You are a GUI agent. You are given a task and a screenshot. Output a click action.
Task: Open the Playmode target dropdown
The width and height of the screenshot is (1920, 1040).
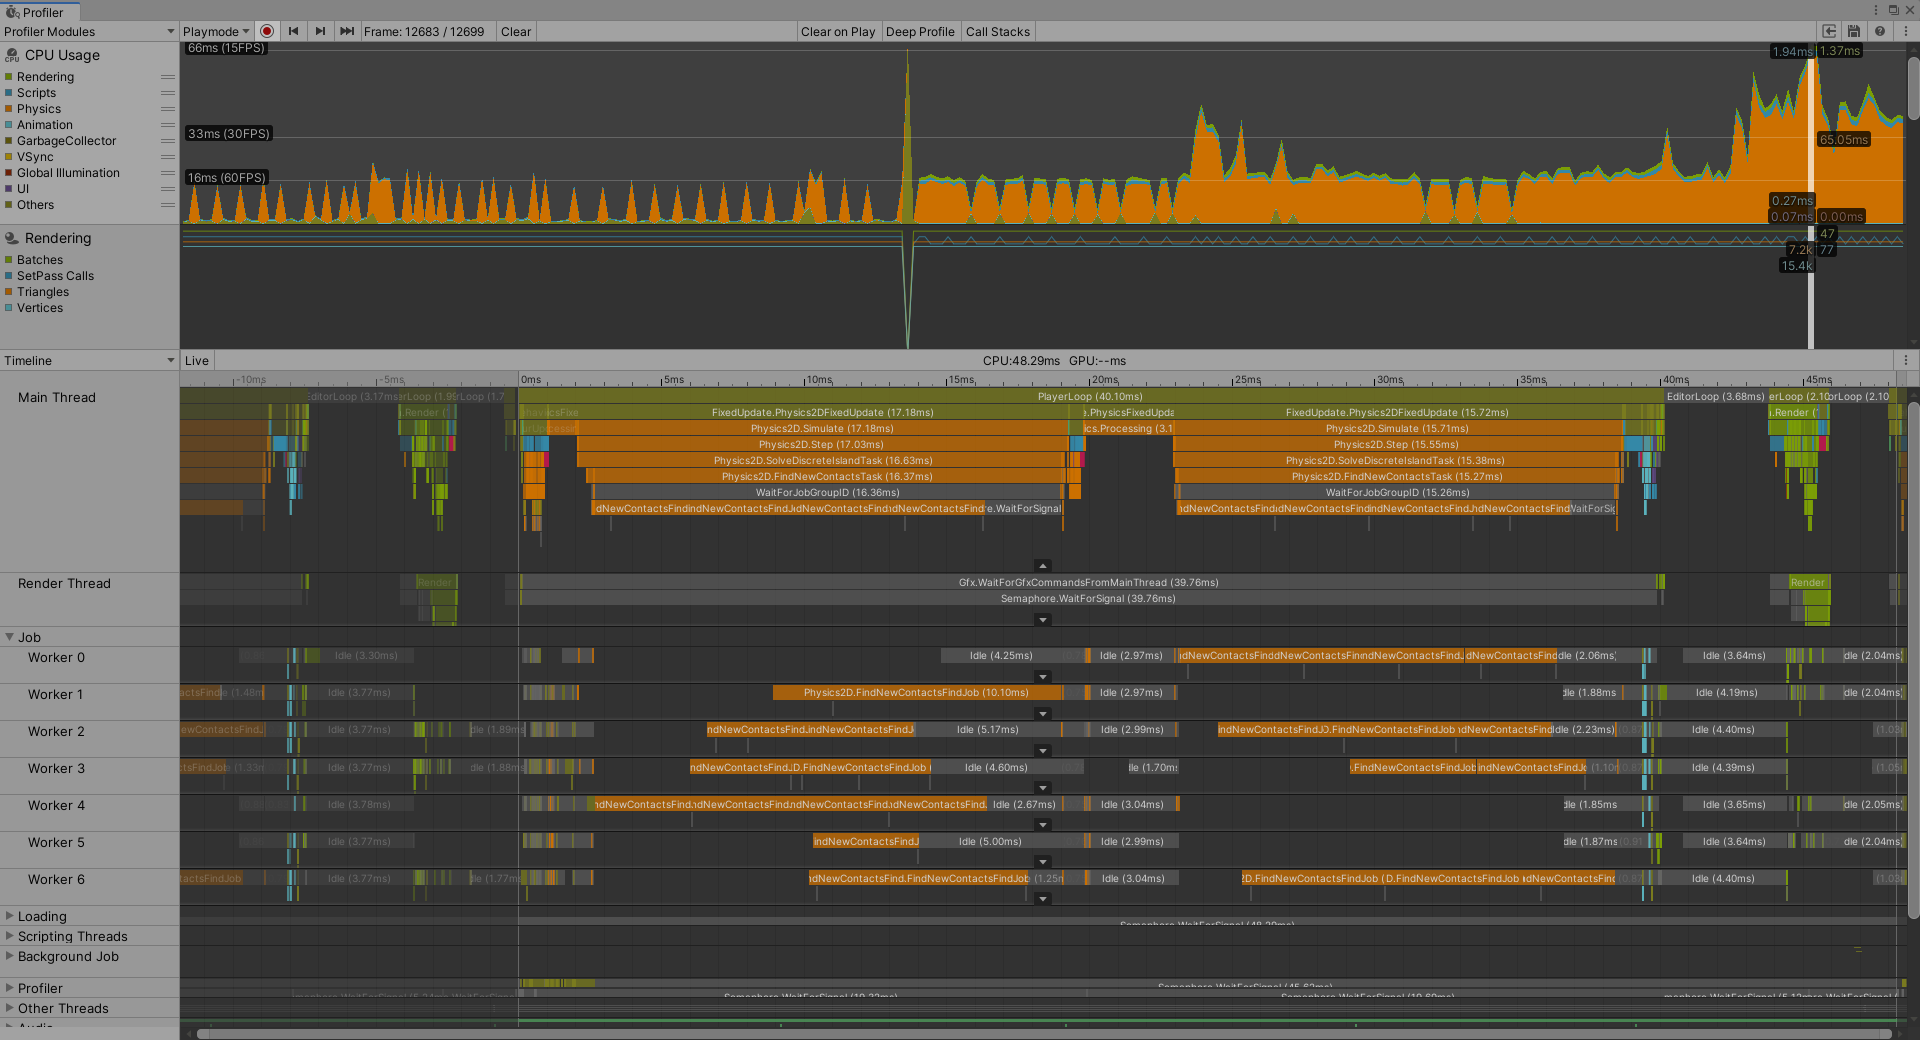coord(216,31)
